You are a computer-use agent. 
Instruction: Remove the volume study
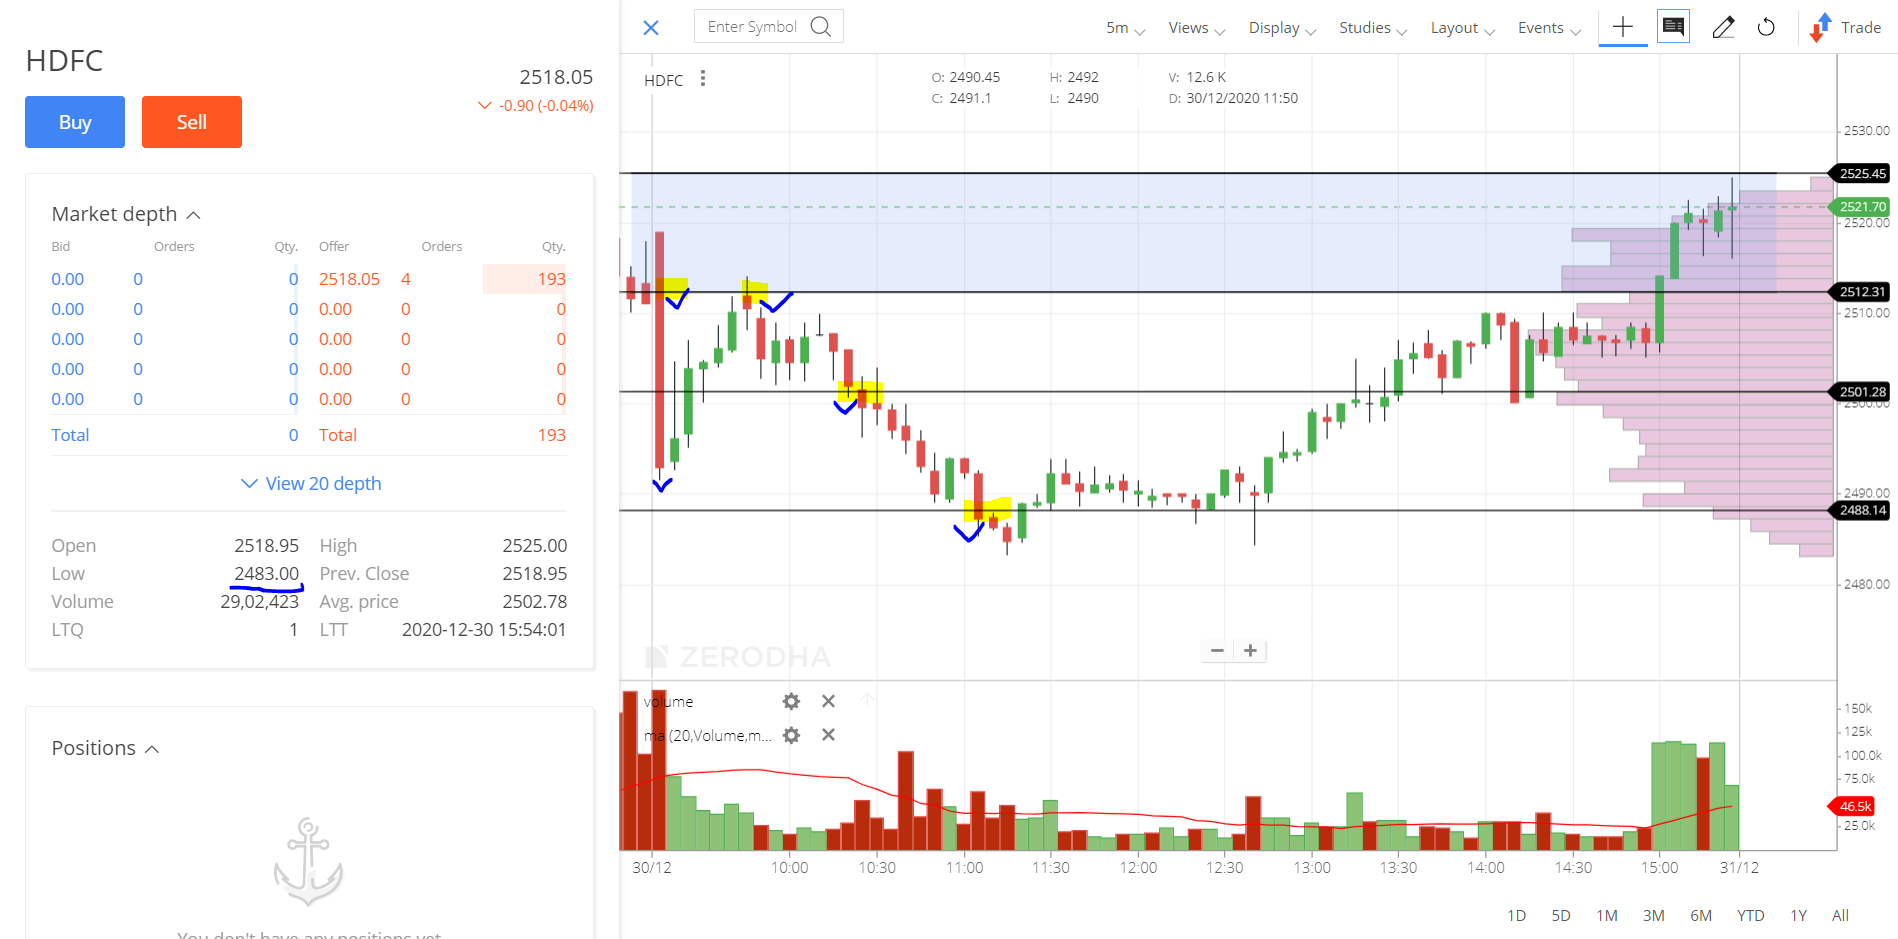coord(828,701)
